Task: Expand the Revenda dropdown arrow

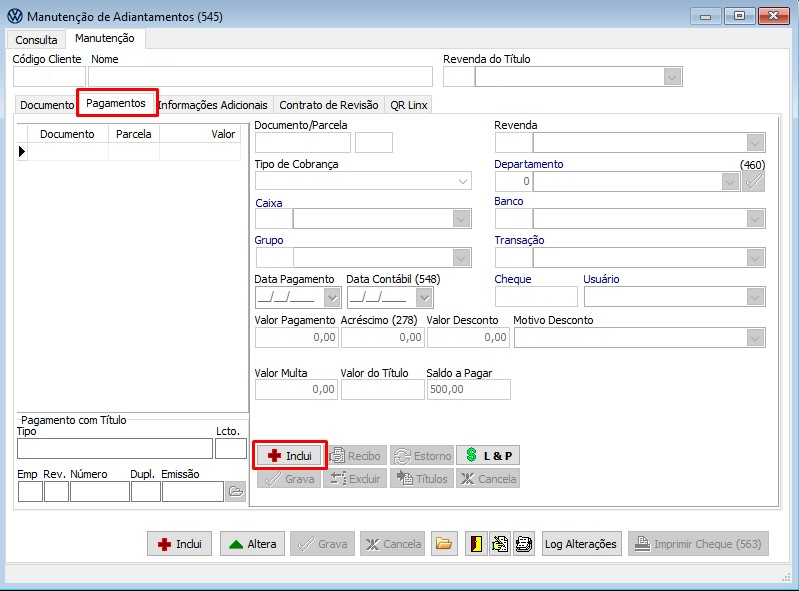Action: pos(755,143)
